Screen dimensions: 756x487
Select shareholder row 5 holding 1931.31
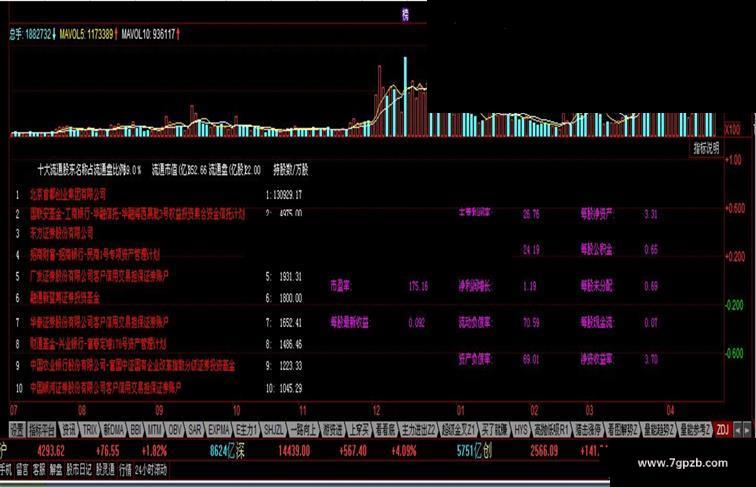[159, 277]
